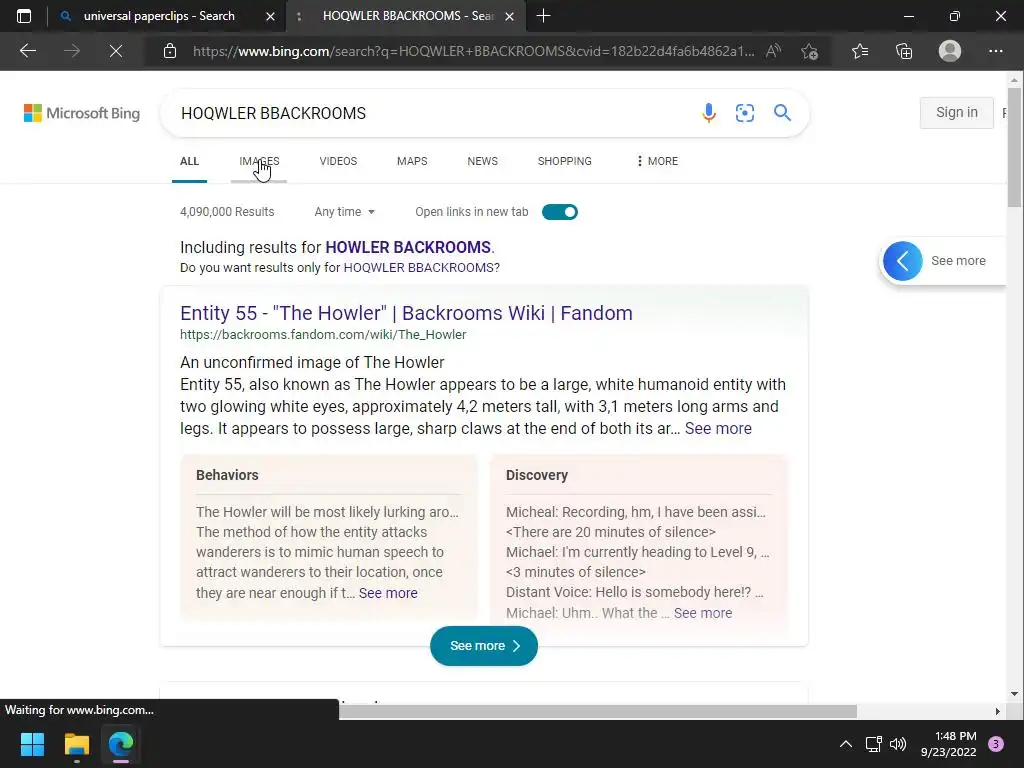
Task: Switch to NEWS results
Action: (x=483, y=161)
